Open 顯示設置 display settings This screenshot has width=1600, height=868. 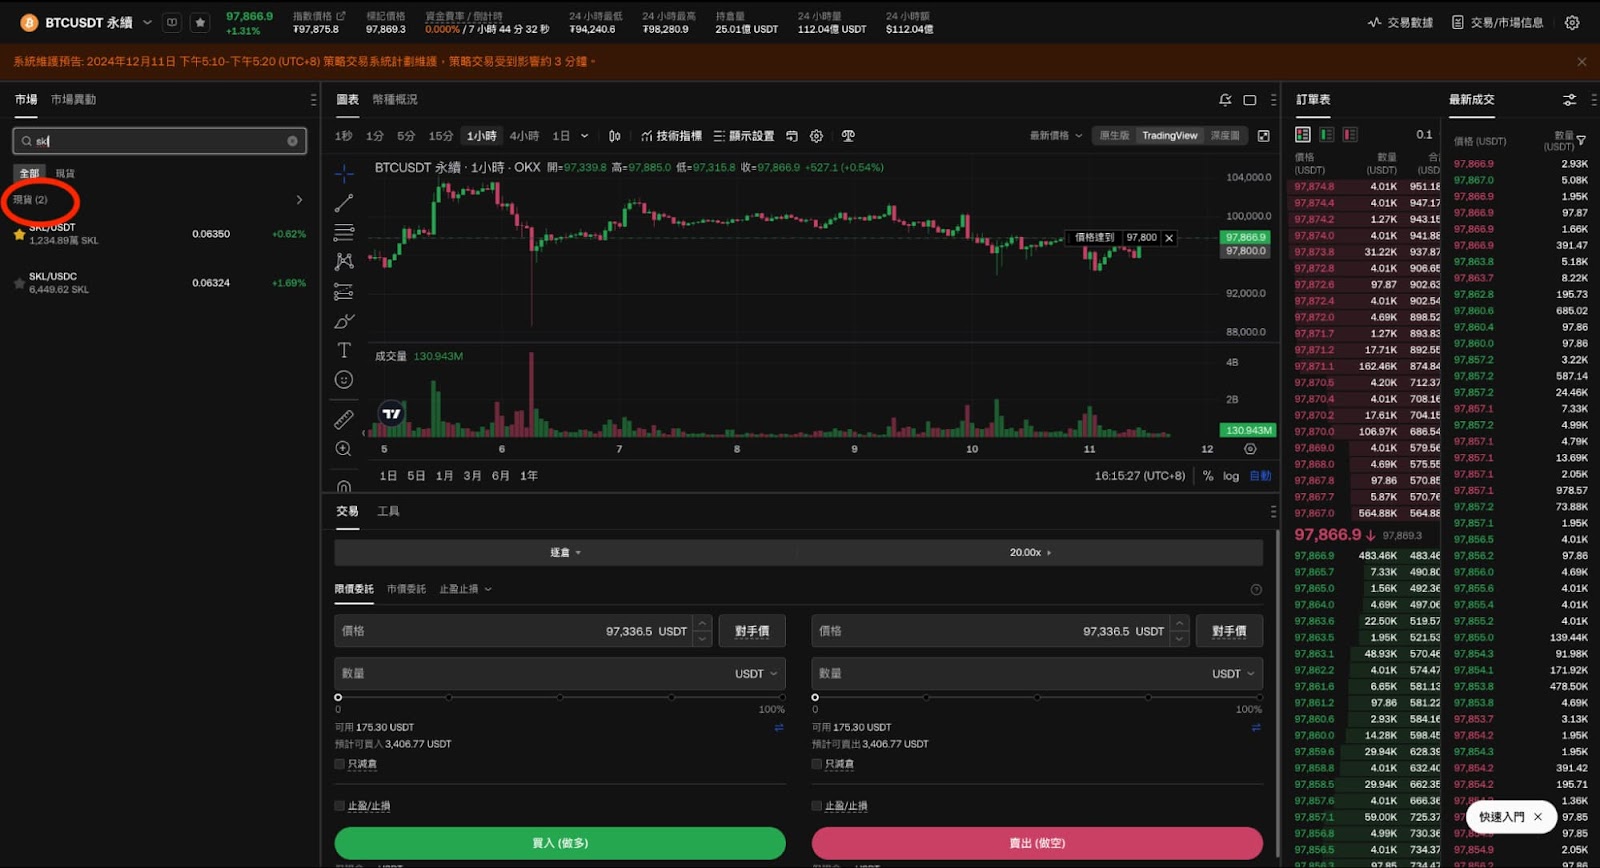pyautogui.click(x=744, y=136)
